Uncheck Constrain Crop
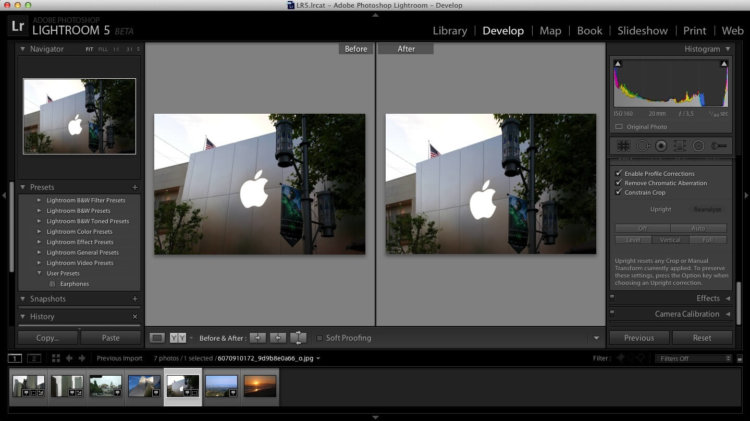 (618, 192)
